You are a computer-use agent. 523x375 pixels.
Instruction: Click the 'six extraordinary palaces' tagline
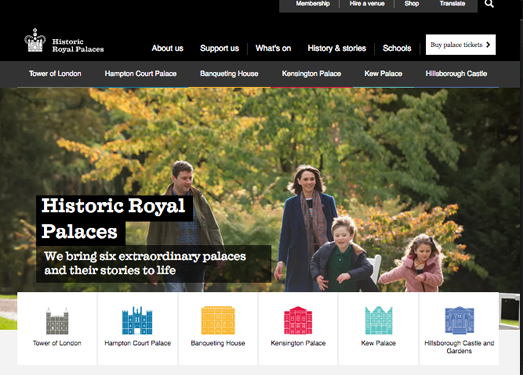(x=145, y=263)
